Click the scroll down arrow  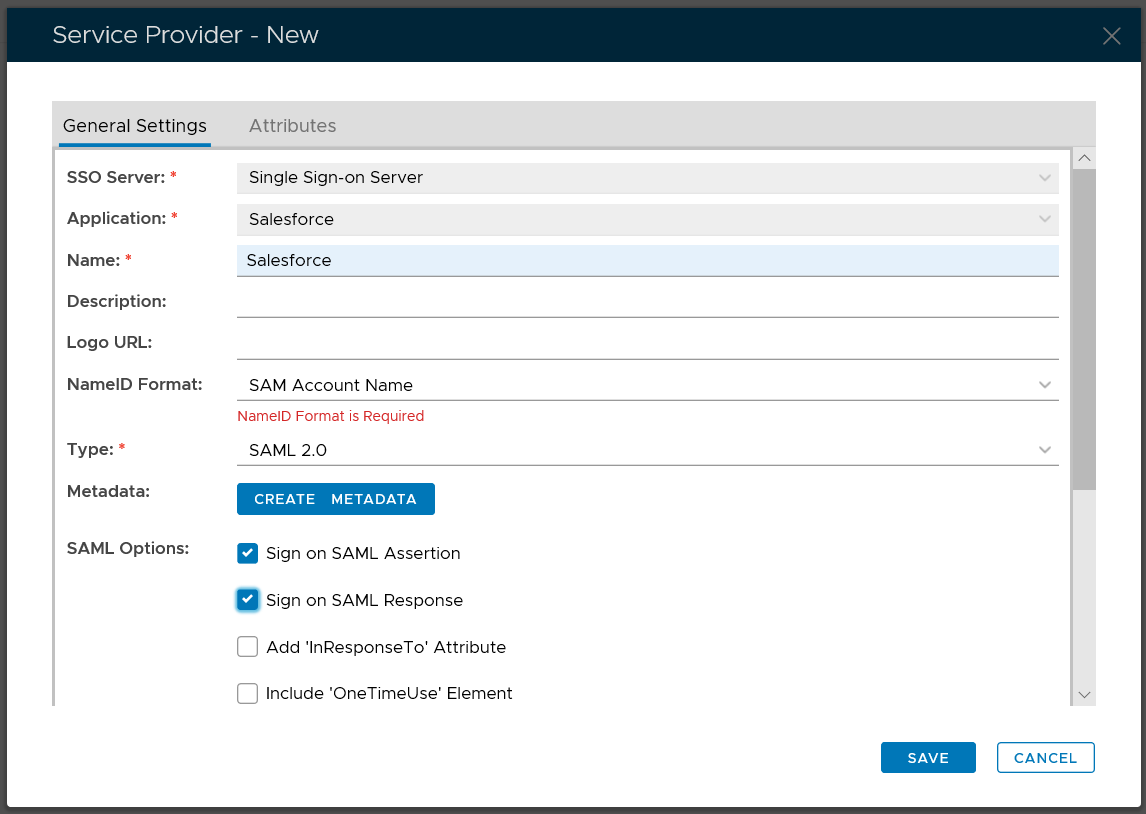(x=1084, y=695)
